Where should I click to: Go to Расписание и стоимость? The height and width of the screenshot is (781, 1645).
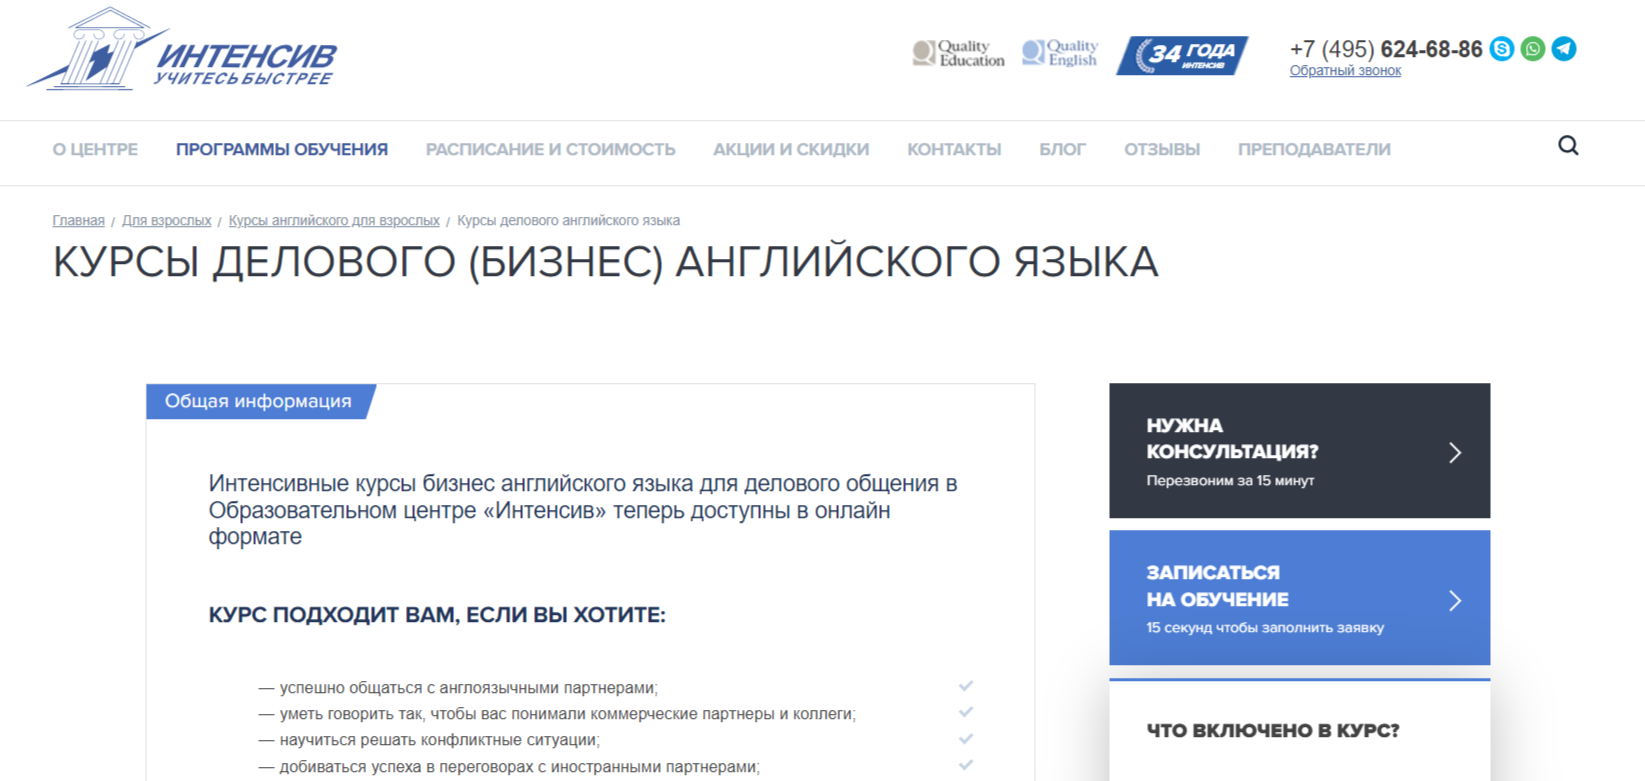[550, 149]
